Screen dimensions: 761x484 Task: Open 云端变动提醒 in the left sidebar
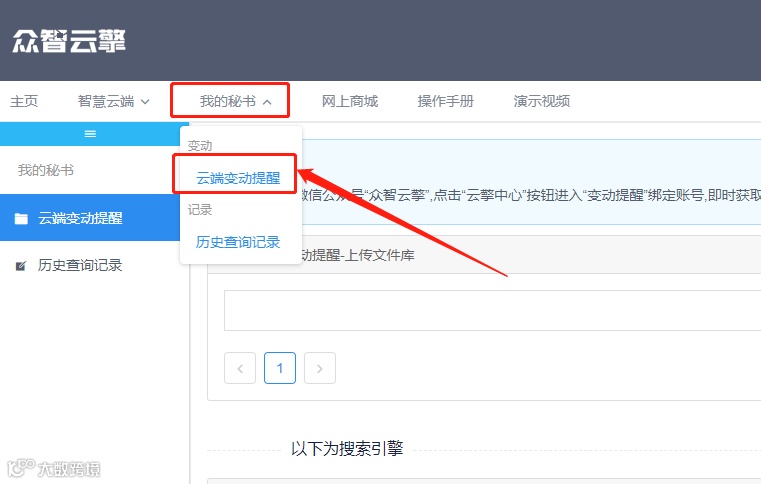[90, 218]
